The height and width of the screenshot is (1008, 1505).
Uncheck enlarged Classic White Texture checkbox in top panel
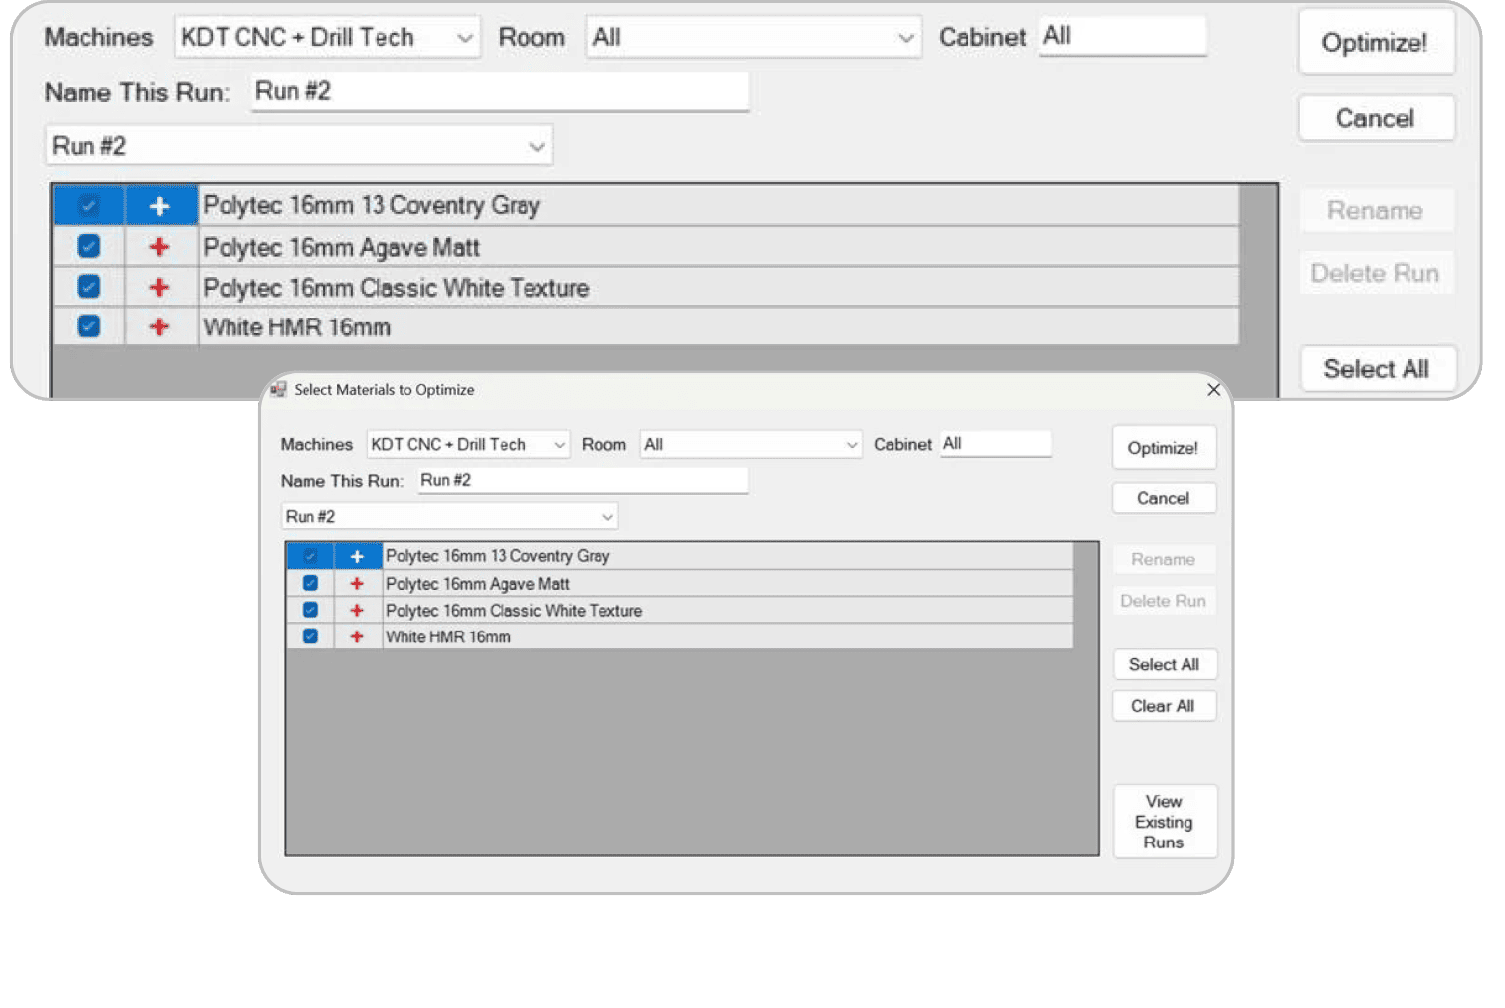[89, 288]
